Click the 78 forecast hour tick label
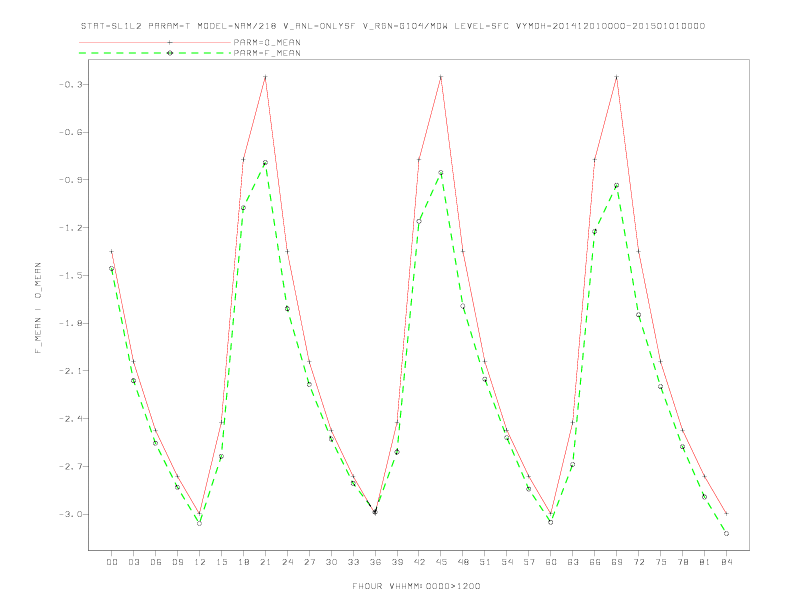The image size is (792, 612). pyautogui.click(x=683, y=562)
